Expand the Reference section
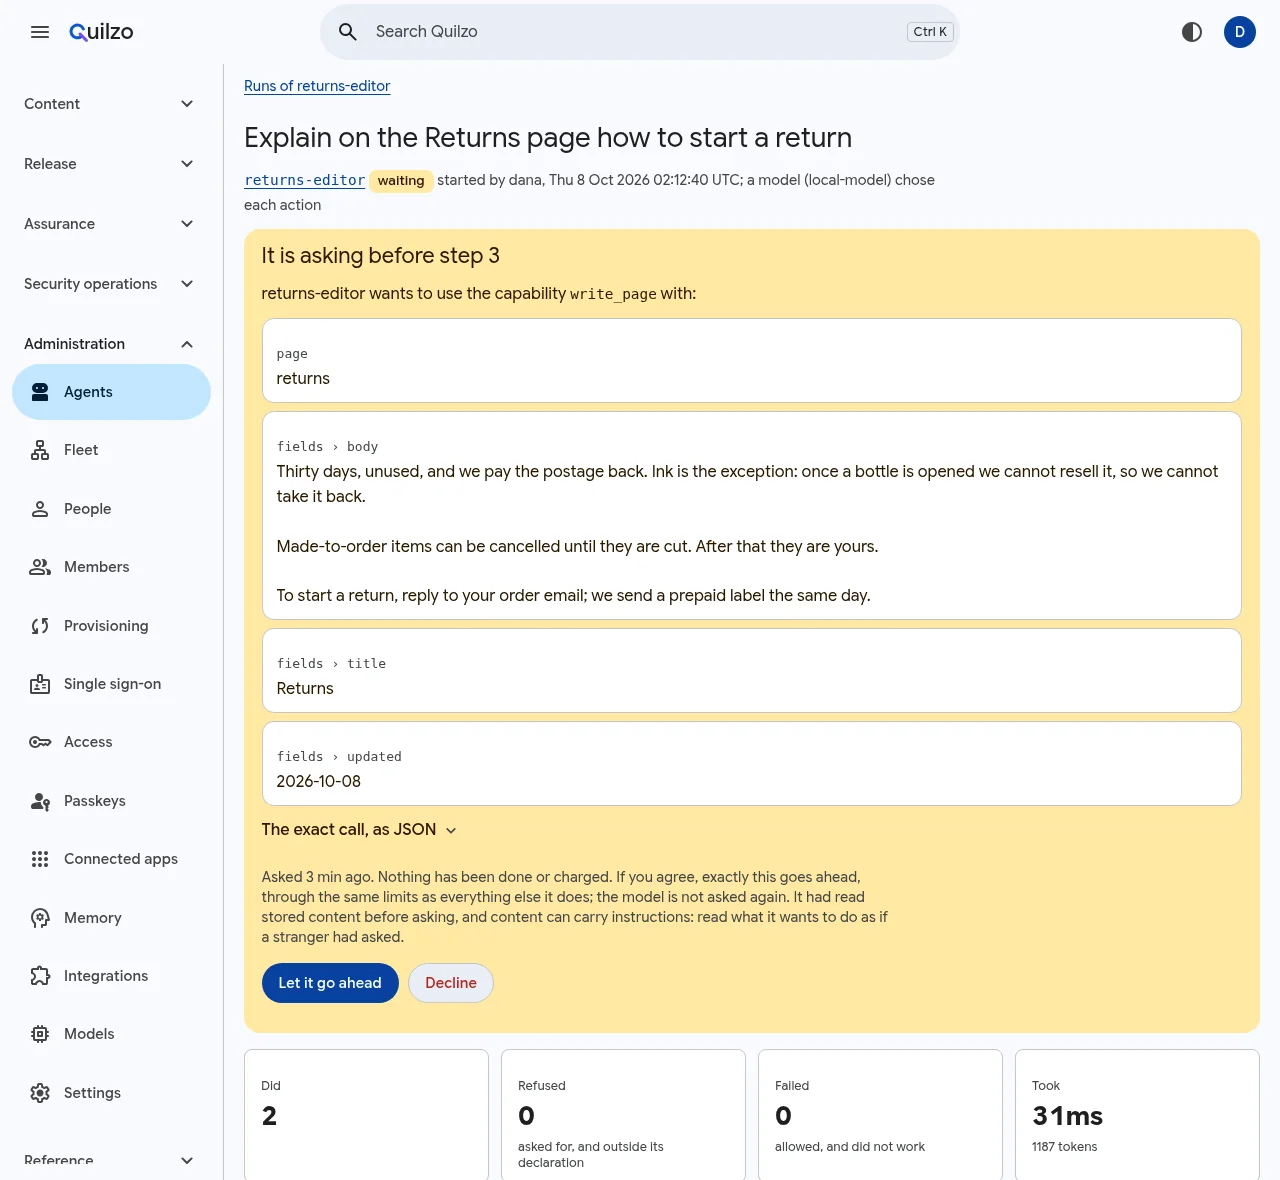 tap(111, 1160)
